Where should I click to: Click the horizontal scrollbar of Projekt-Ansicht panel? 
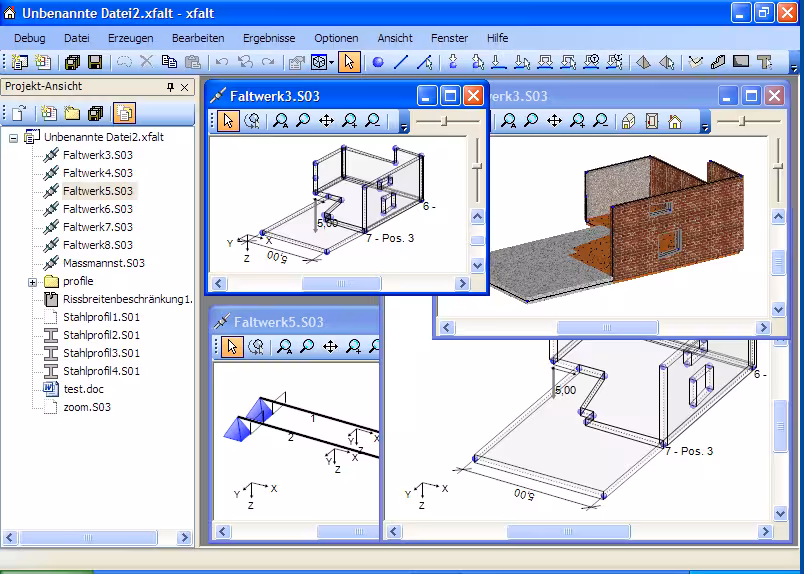90,537
